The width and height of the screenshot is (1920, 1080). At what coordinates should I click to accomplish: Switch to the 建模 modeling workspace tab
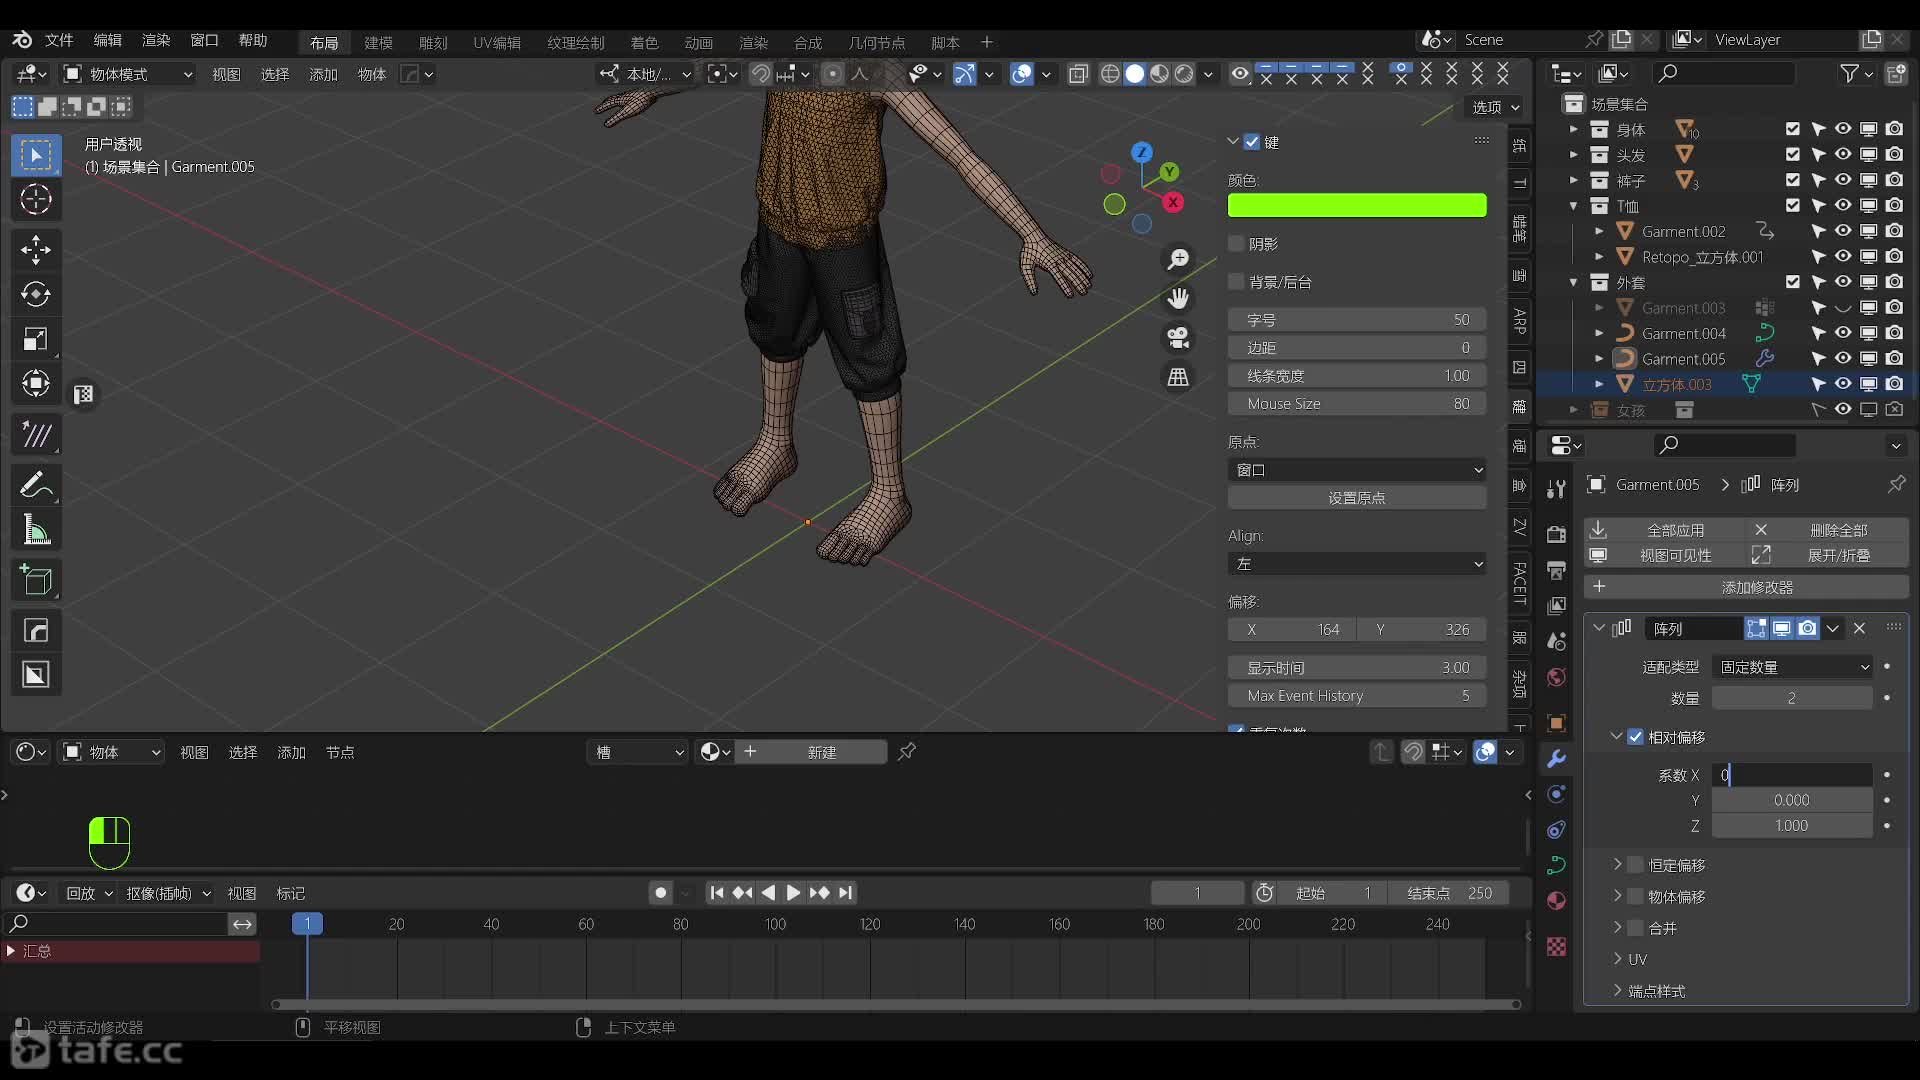point(378,42)
